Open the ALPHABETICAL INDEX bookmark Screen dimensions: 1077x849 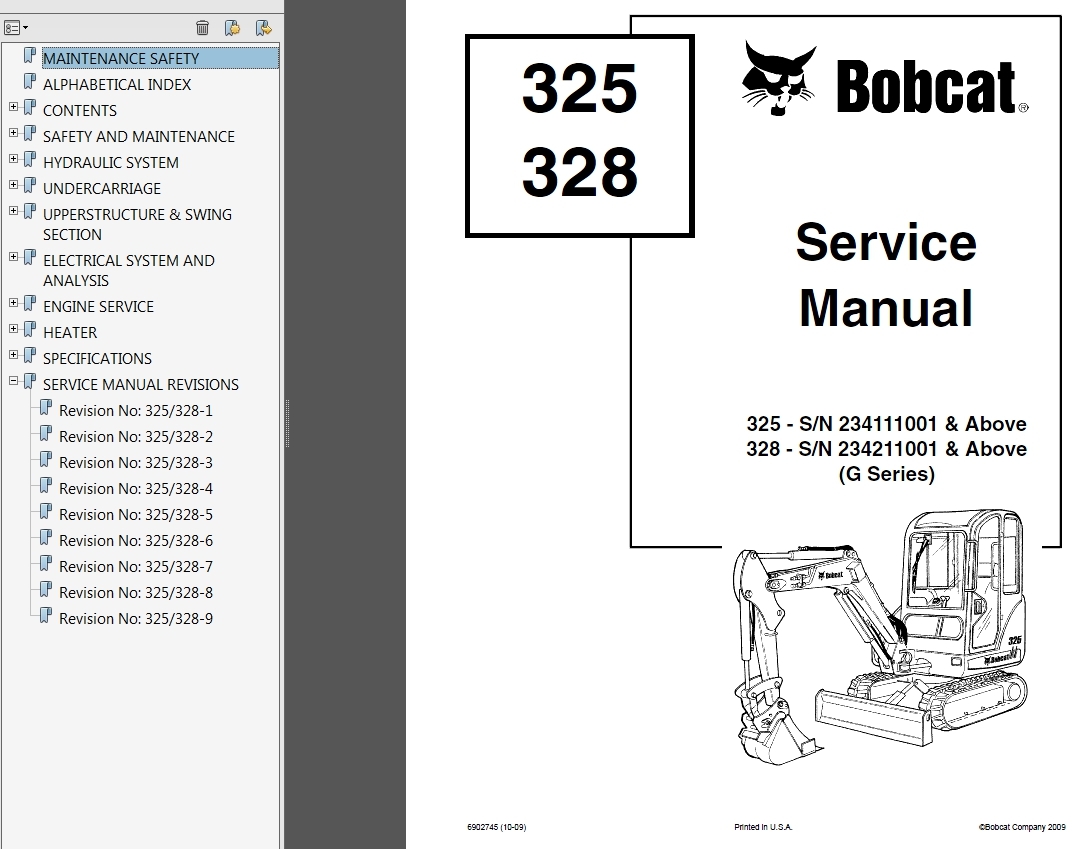(x=117, y=84)
